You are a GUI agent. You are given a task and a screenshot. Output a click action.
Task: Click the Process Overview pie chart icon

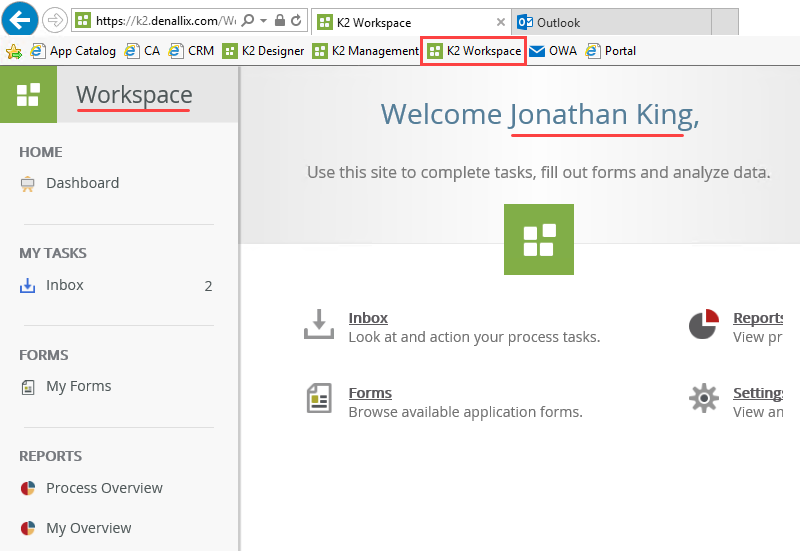pyautogui.click(x=28, y=488)
